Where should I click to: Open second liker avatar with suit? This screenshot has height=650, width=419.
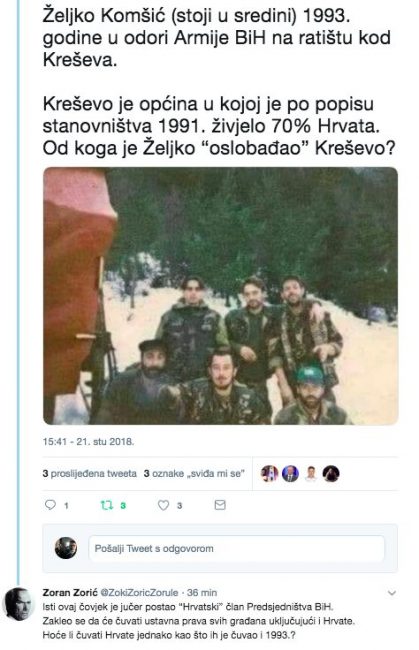click(290, 473)
